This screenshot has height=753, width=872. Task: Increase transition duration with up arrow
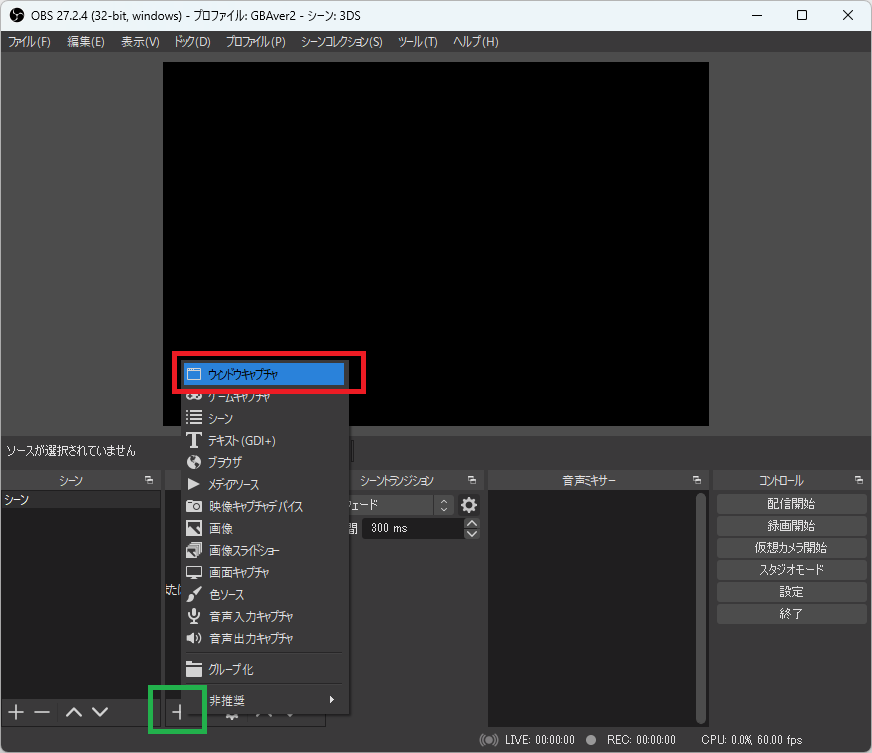tap(472, 523)
